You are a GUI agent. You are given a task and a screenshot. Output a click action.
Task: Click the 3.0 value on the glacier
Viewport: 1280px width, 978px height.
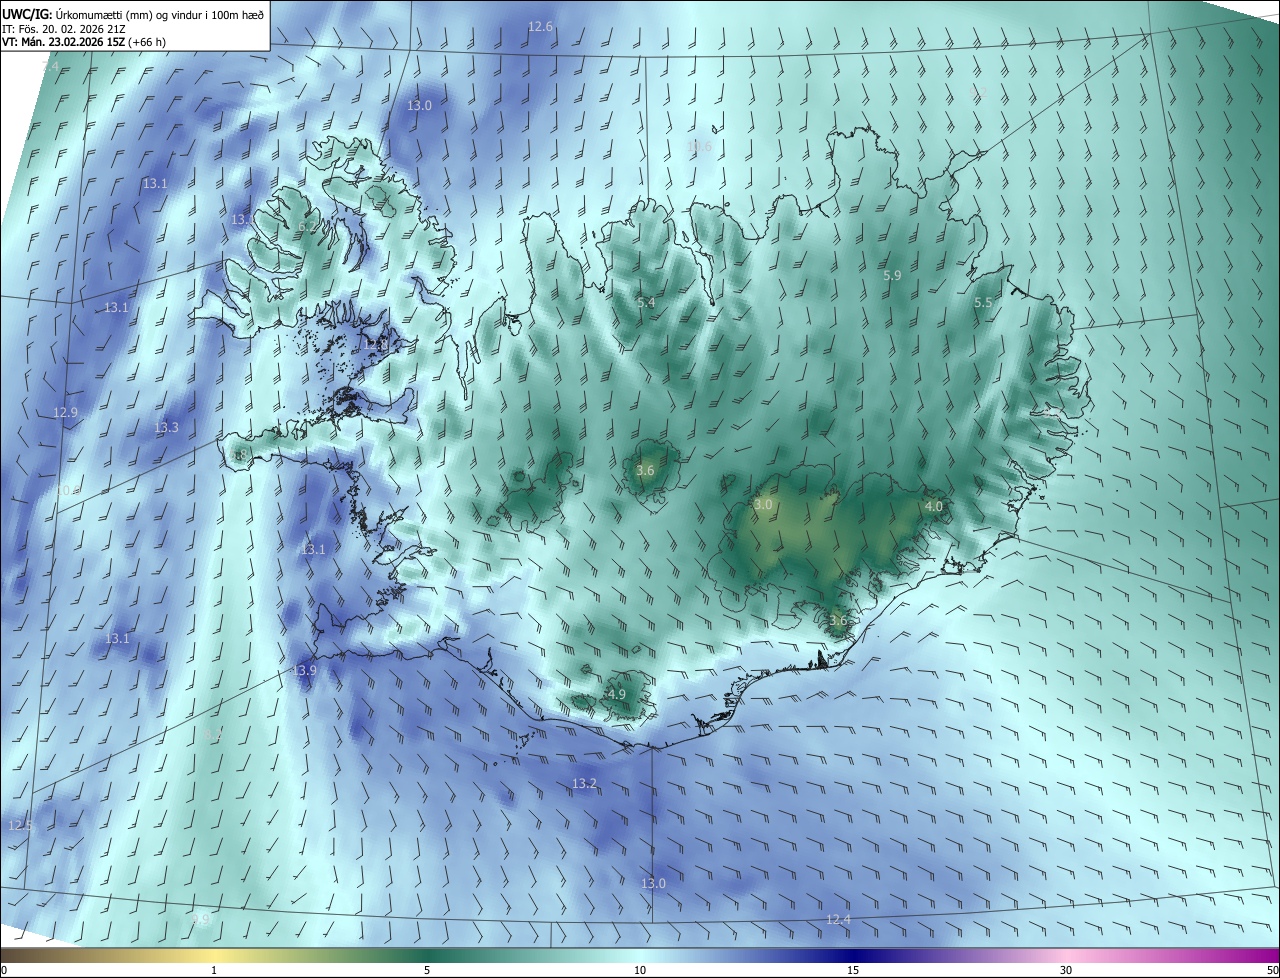pos(763,506)
